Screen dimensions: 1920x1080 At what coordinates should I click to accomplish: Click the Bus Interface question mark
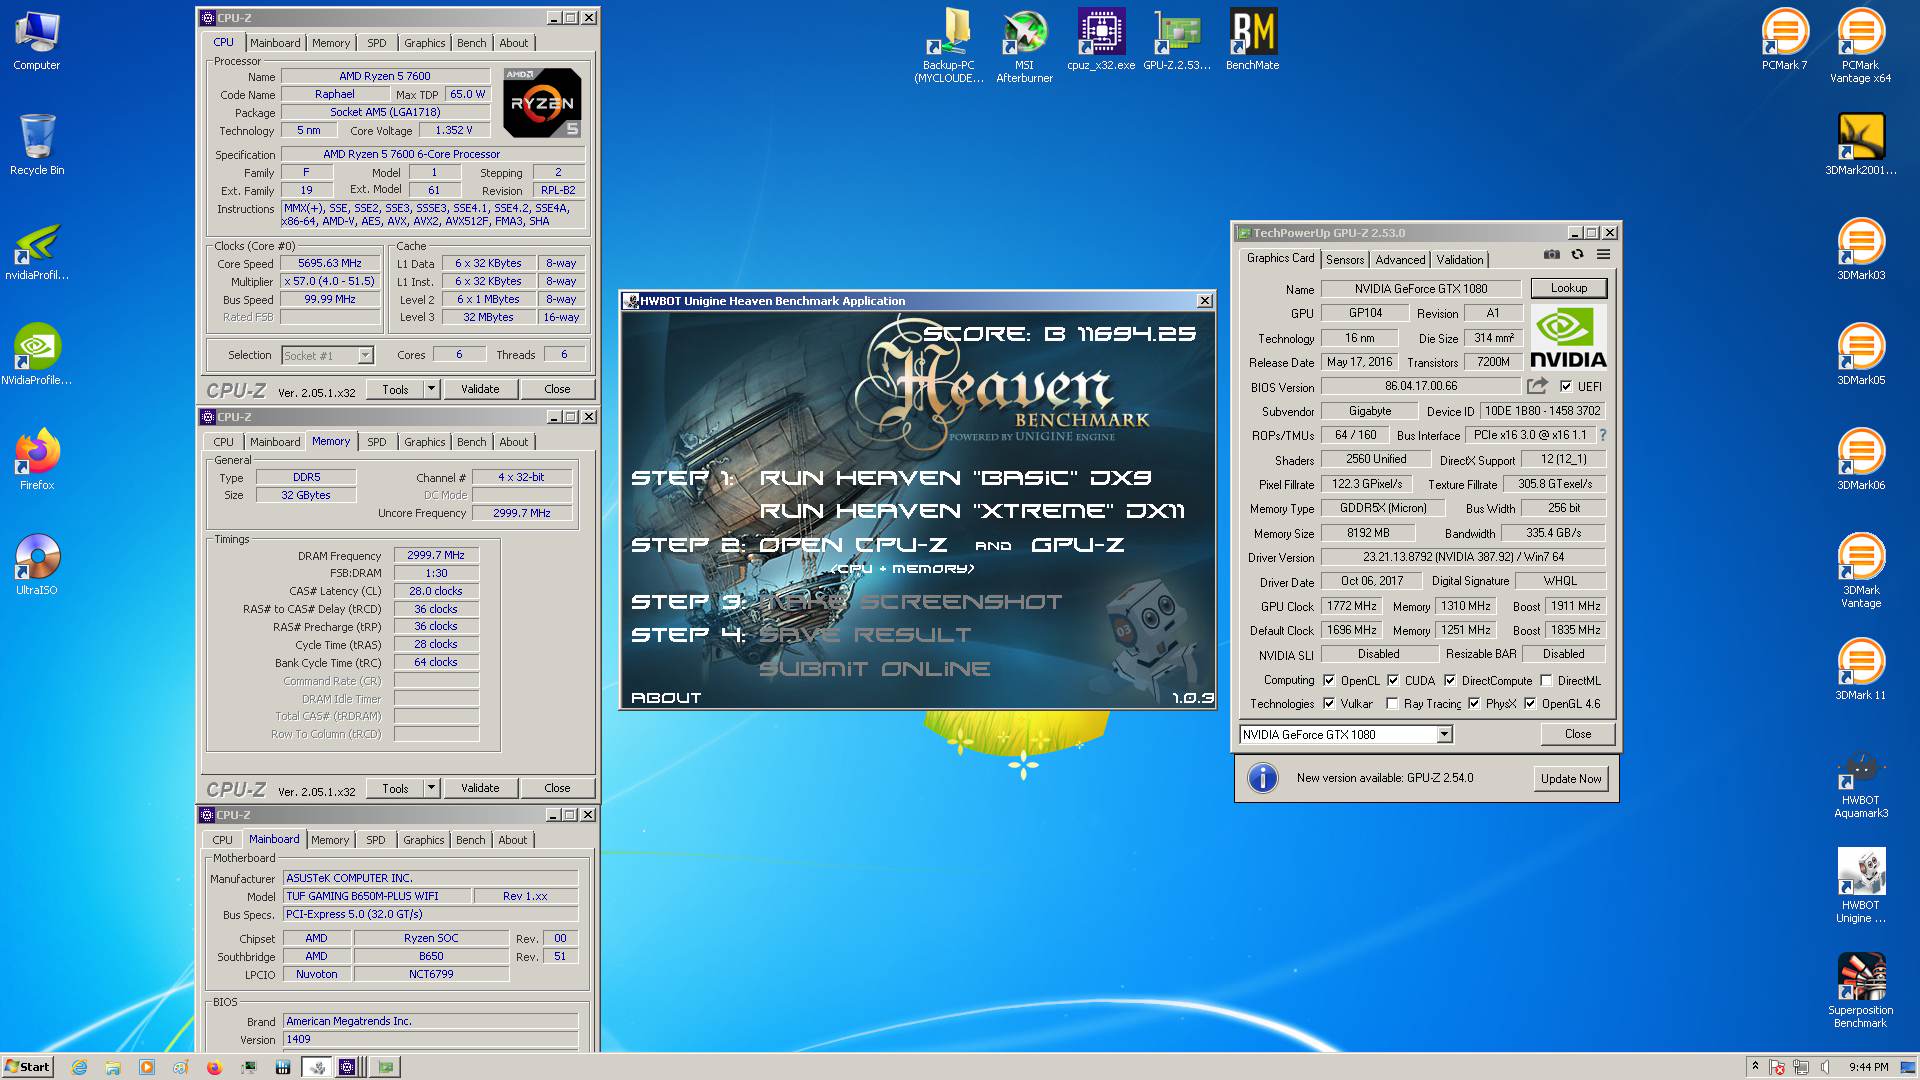coord(1603,435)
